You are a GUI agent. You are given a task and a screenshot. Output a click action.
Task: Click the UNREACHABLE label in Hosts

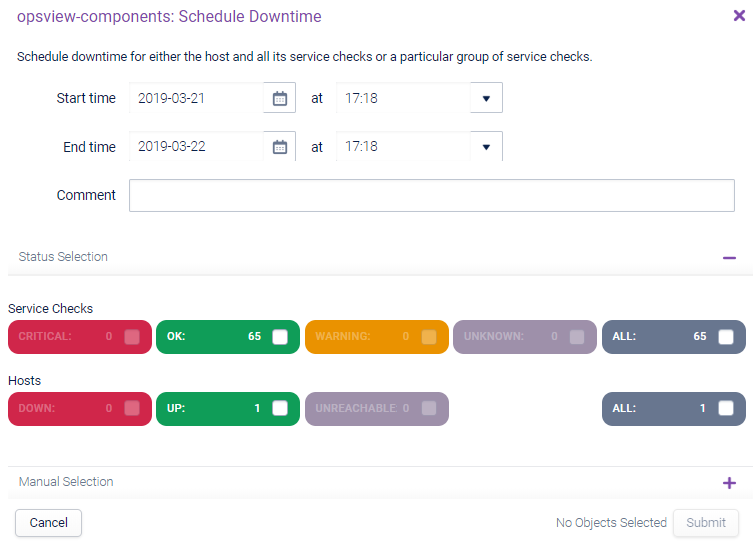pos(356,408)
